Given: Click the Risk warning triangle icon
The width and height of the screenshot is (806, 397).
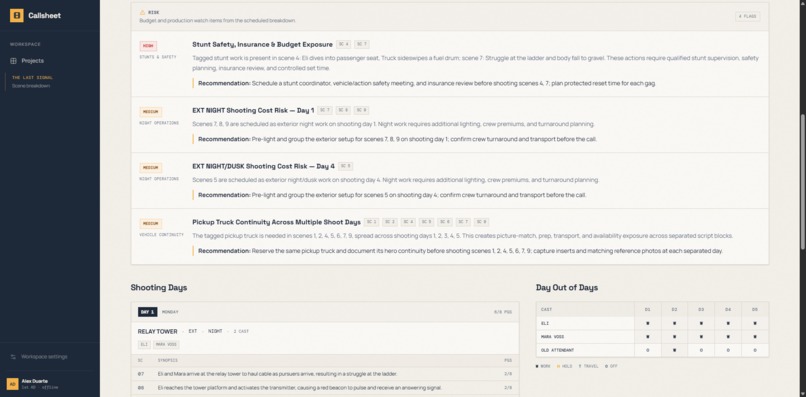Looking at the screenshot, I should 142,12.
